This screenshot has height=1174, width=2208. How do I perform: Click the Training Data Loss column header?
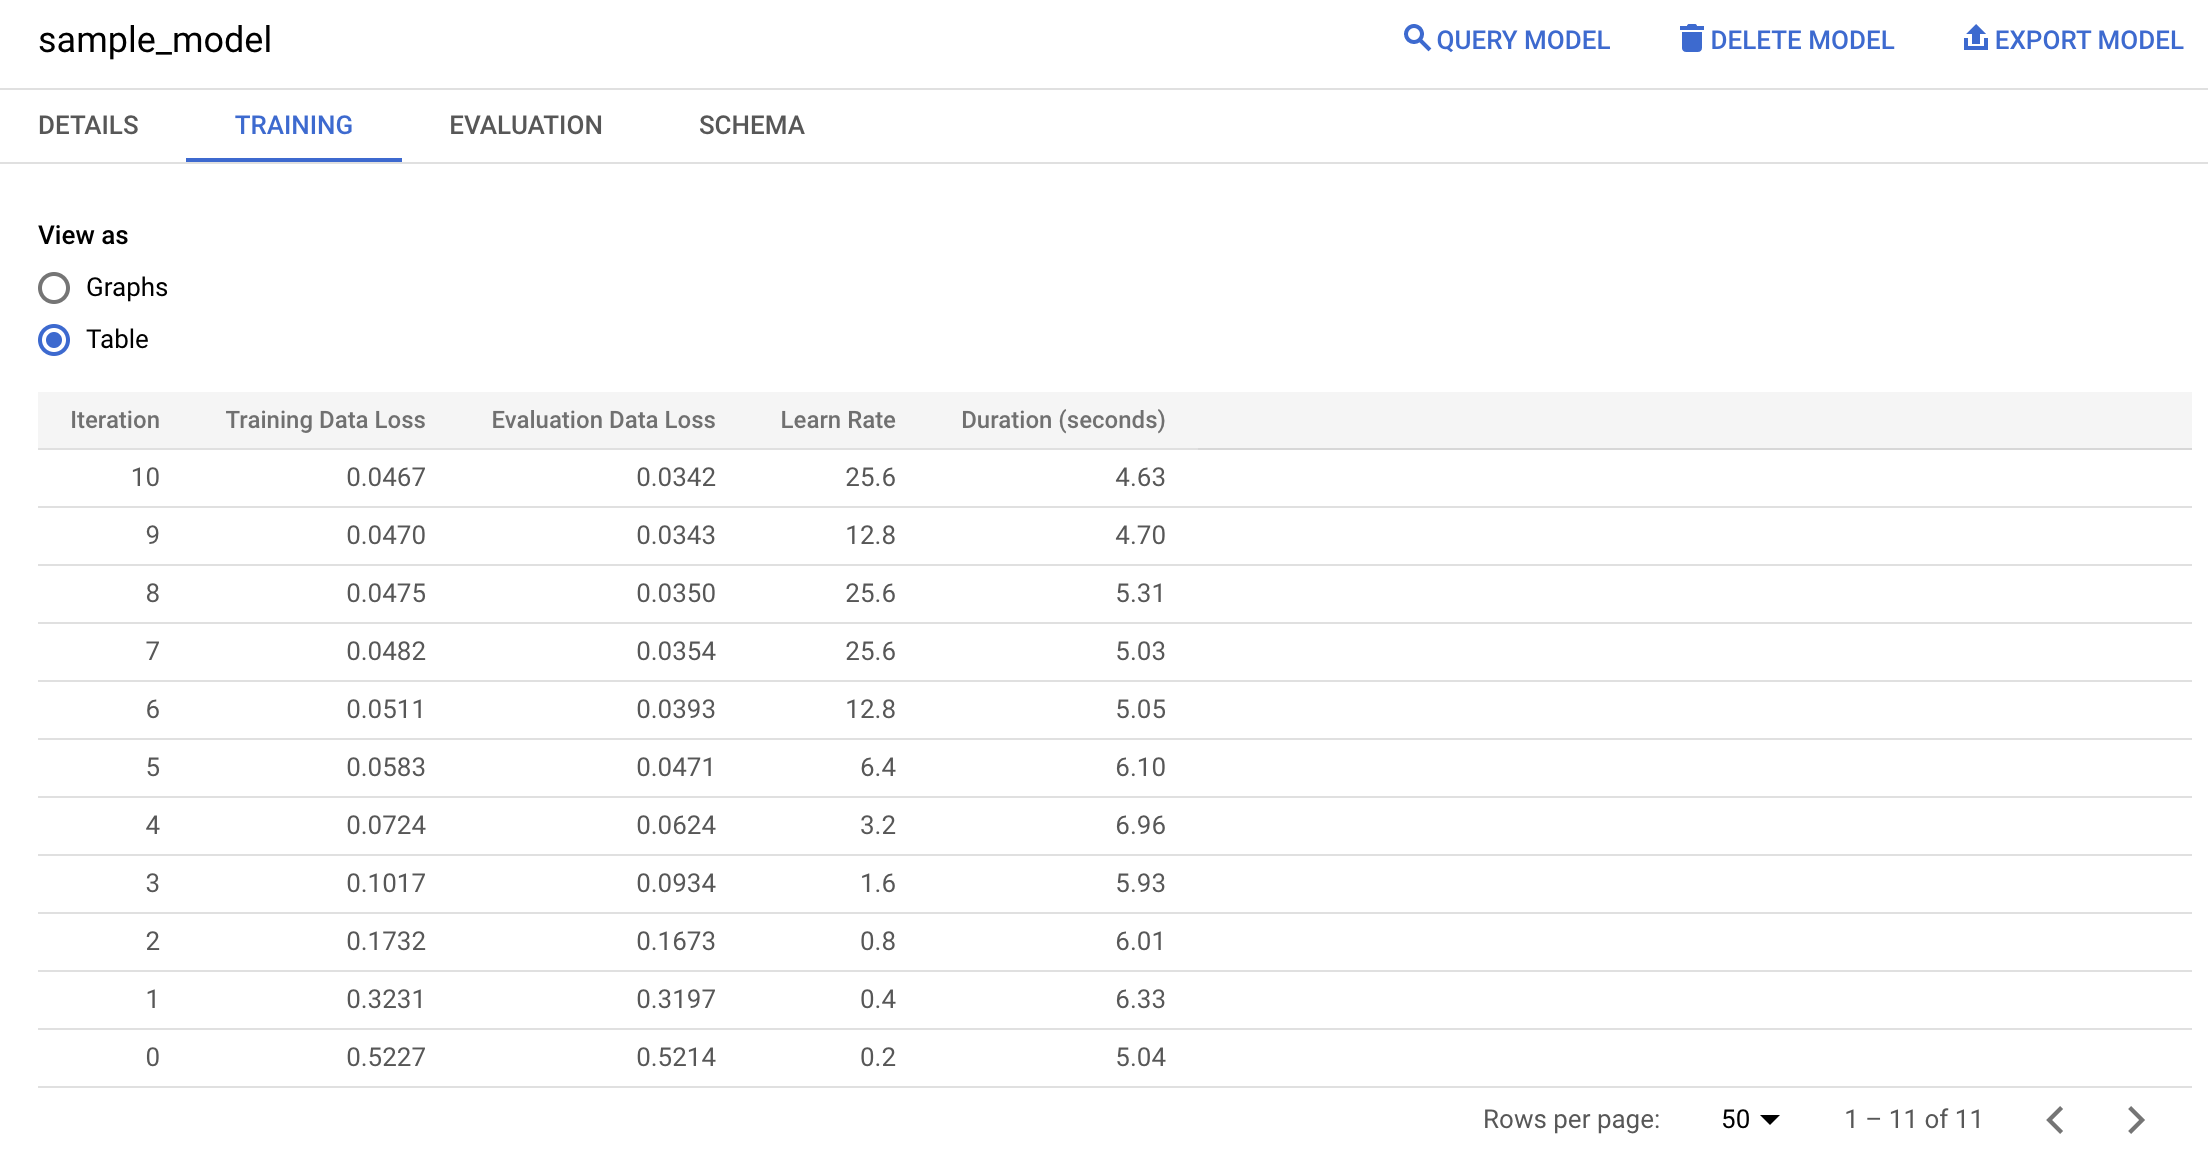coord(325,420)
